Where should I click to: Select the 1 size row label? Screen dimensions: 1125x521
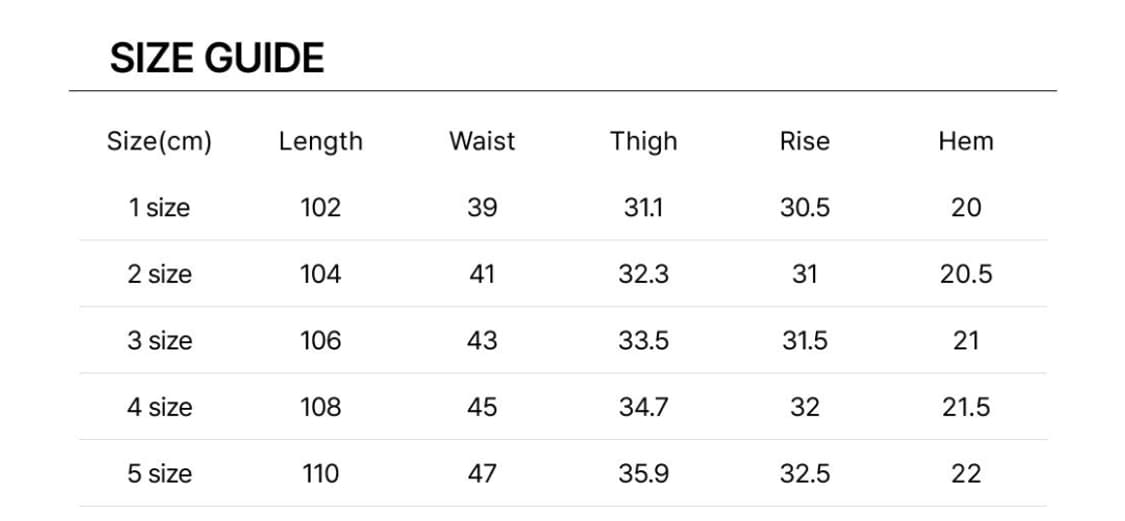coord(159,208)
